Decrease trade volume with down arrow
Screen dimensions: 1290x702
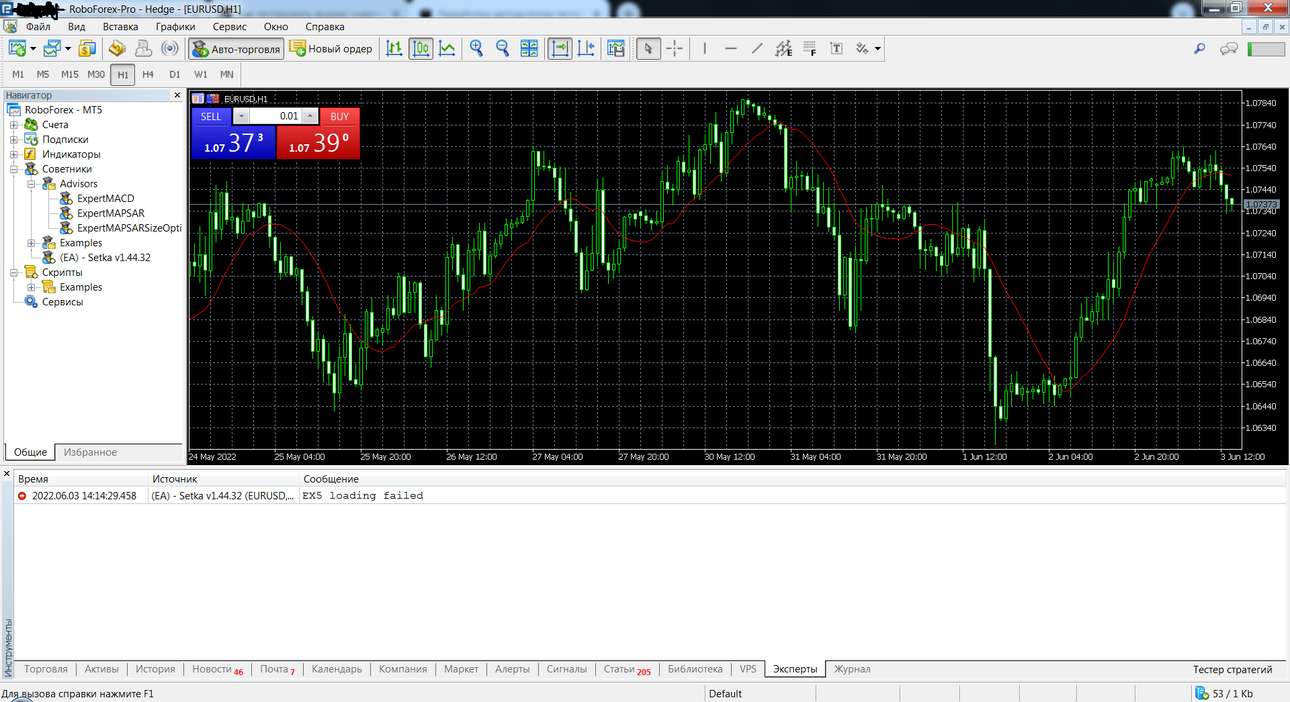(x=240, y=116)
